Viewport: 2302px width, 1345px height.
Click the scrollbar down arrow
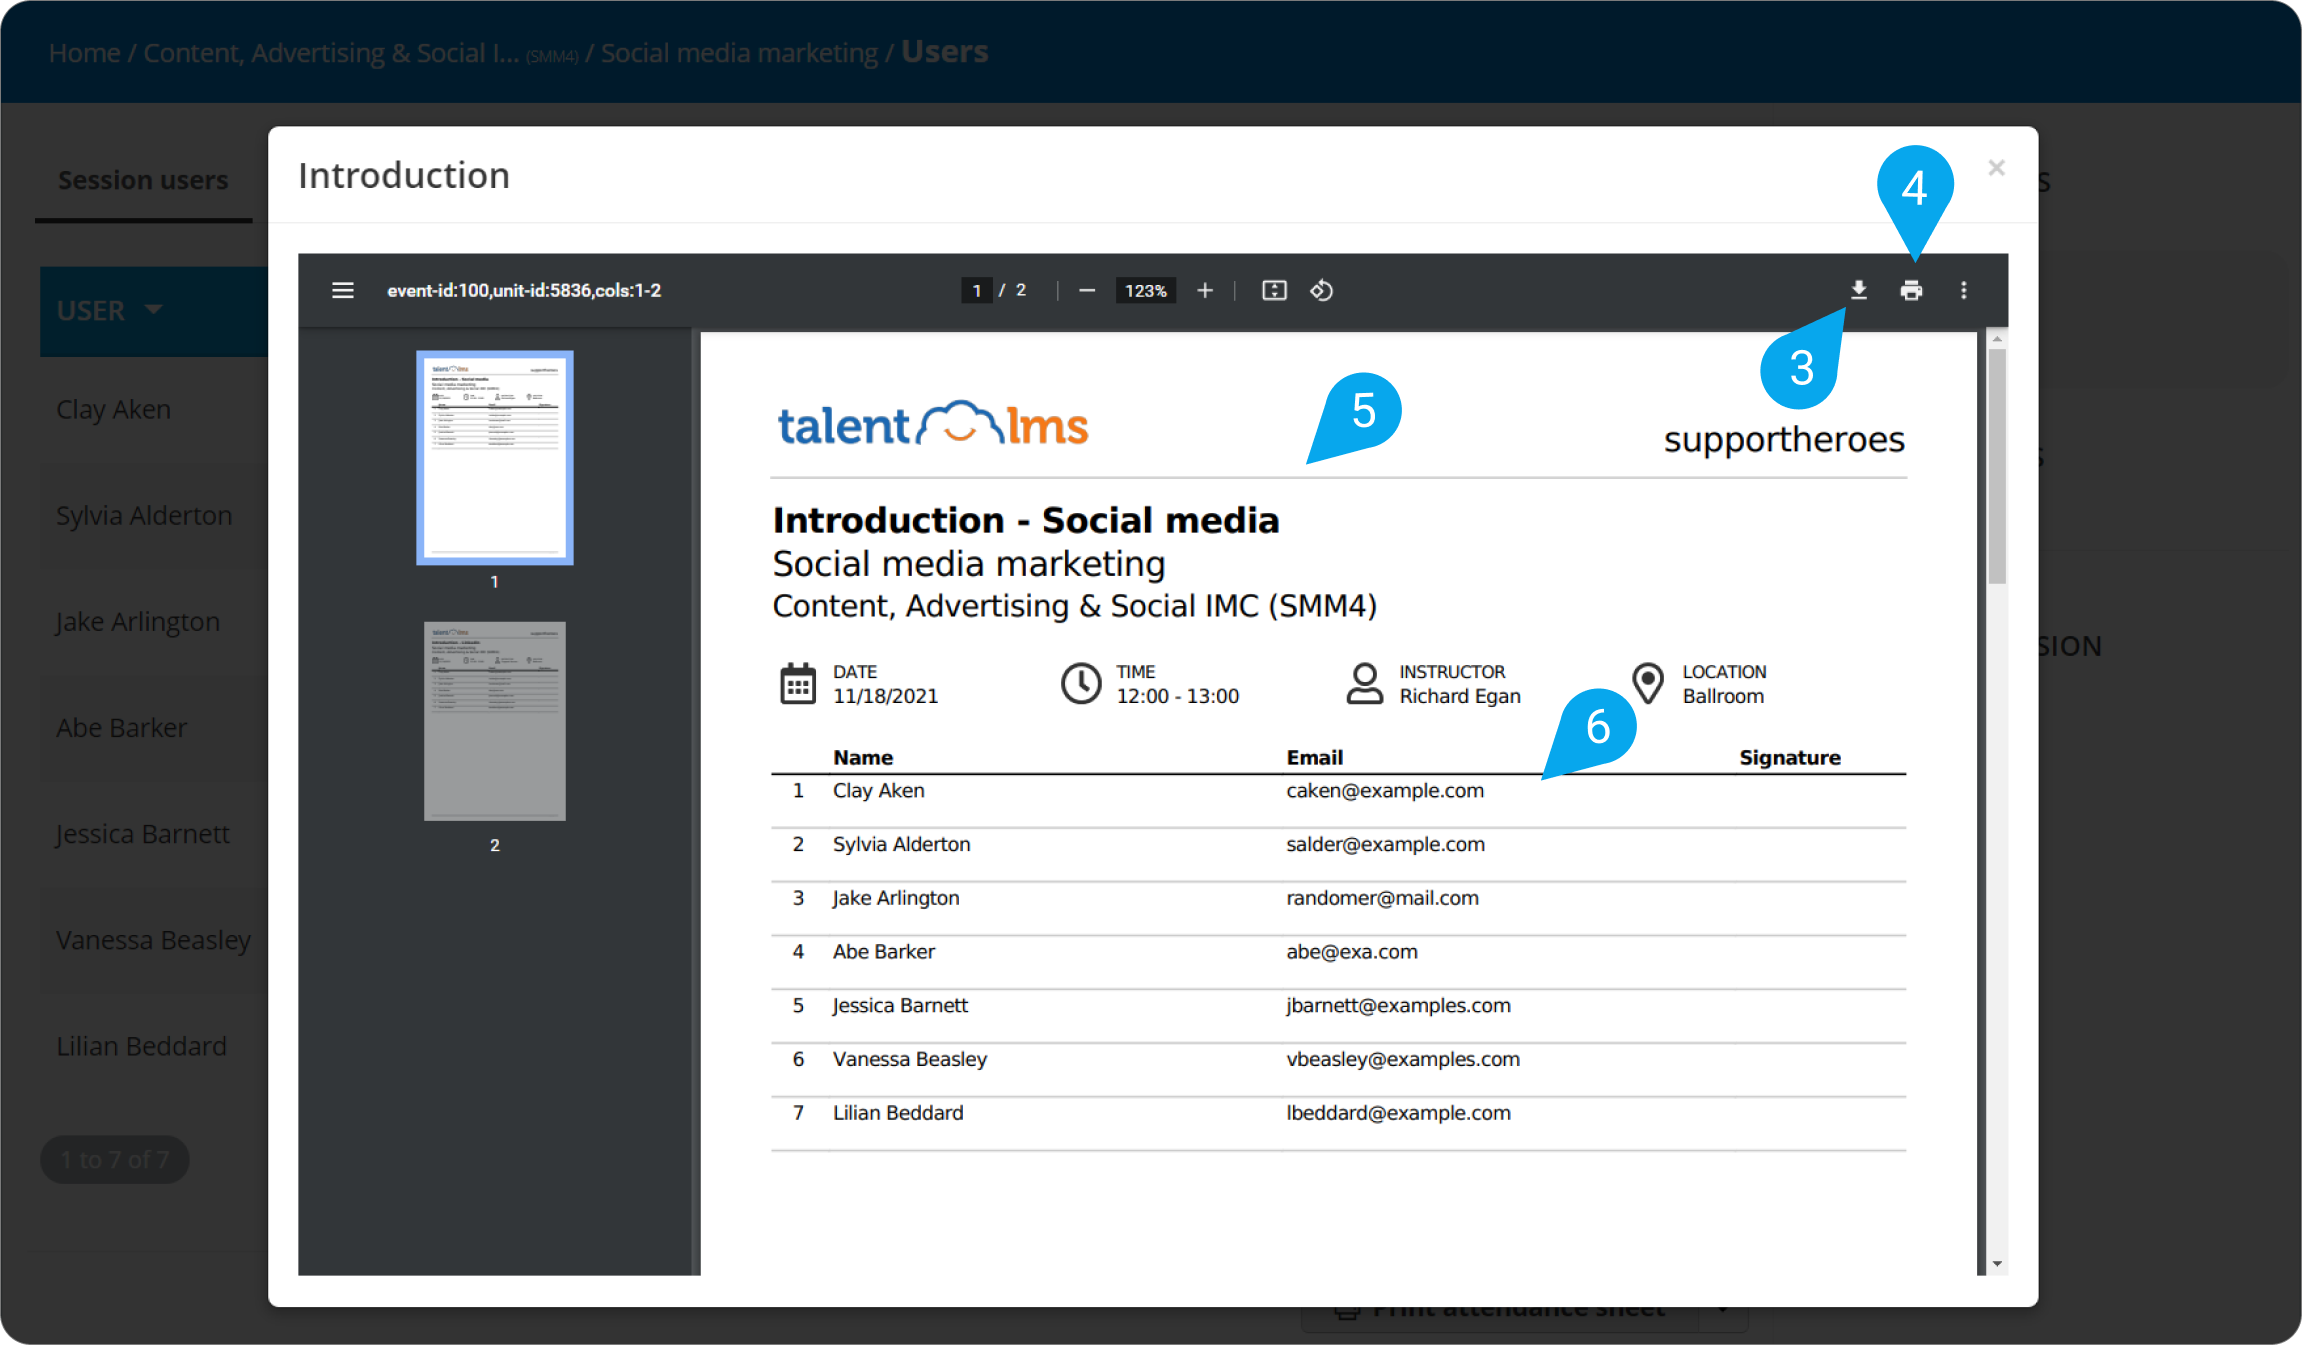tap(1997, 1264)
